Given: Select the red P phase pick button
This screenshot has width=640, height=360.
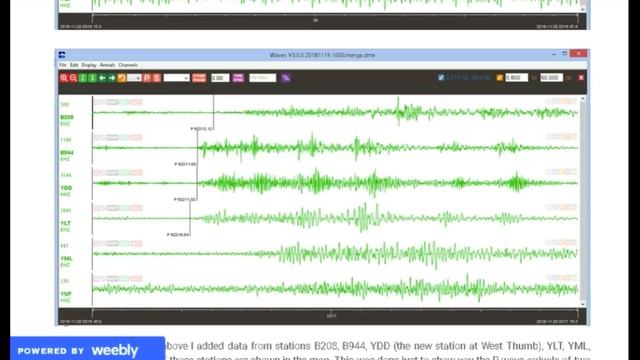Looking at the screenshot, I should (147, 78).
